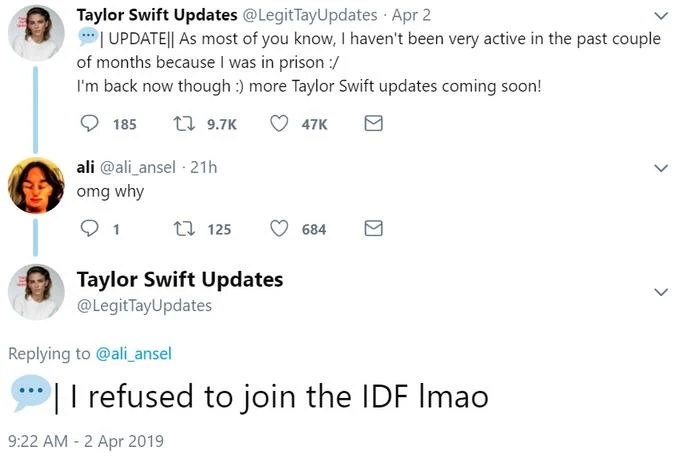Viewport: 680px width, 458px height.
Task: Open the 21h timestamp on ali's tweet
Action: [204, 167]
